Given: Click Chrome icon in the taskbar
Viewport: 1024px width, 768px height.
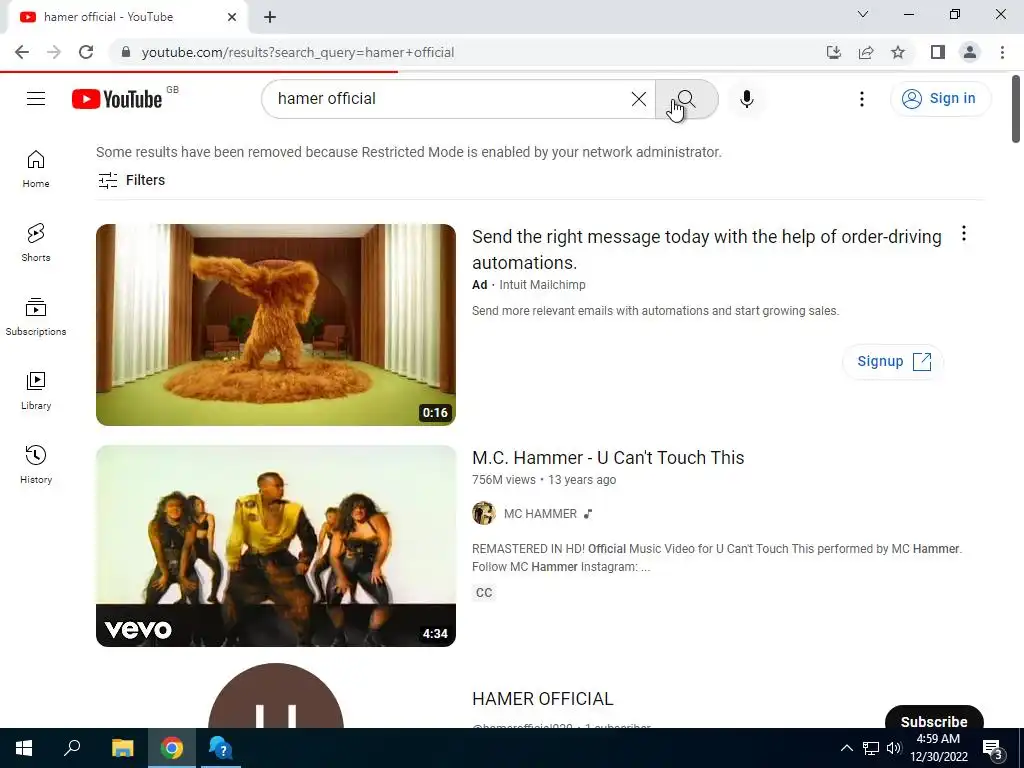Looking at the screenshot, I should (x=172, y=748).
